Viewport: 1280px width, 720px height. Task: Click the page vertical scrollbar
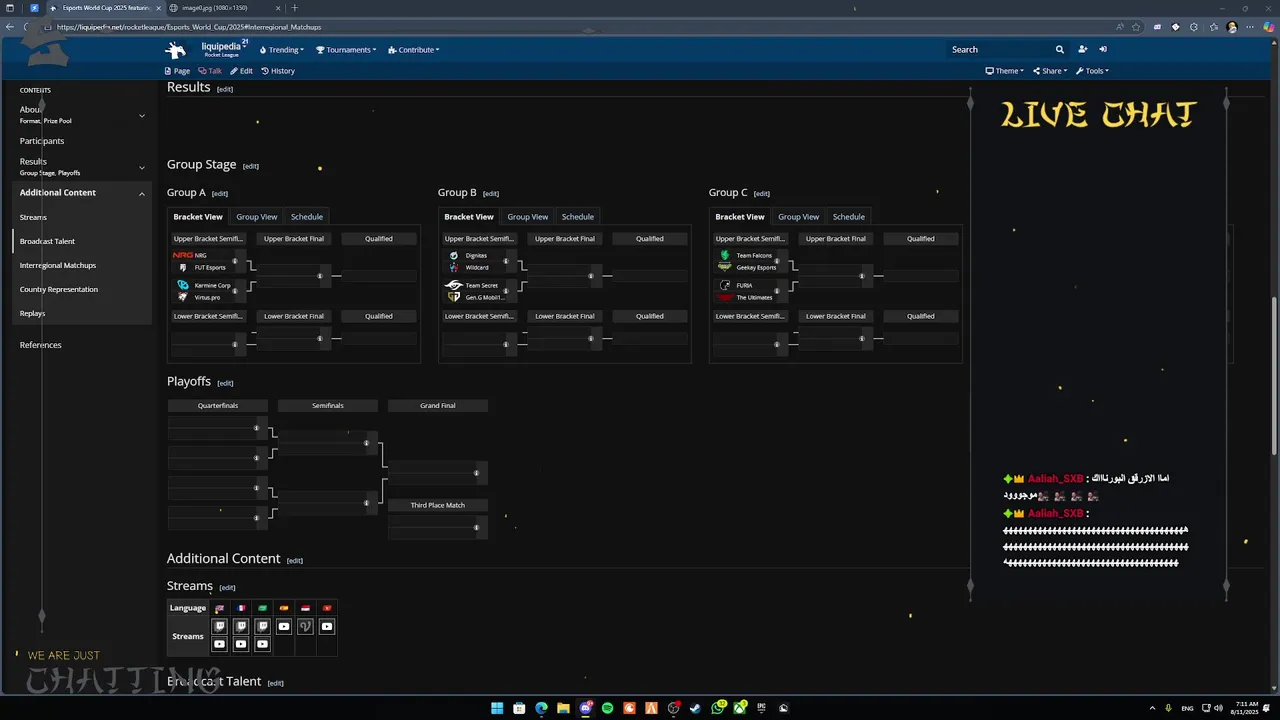tap(1274, 375)
